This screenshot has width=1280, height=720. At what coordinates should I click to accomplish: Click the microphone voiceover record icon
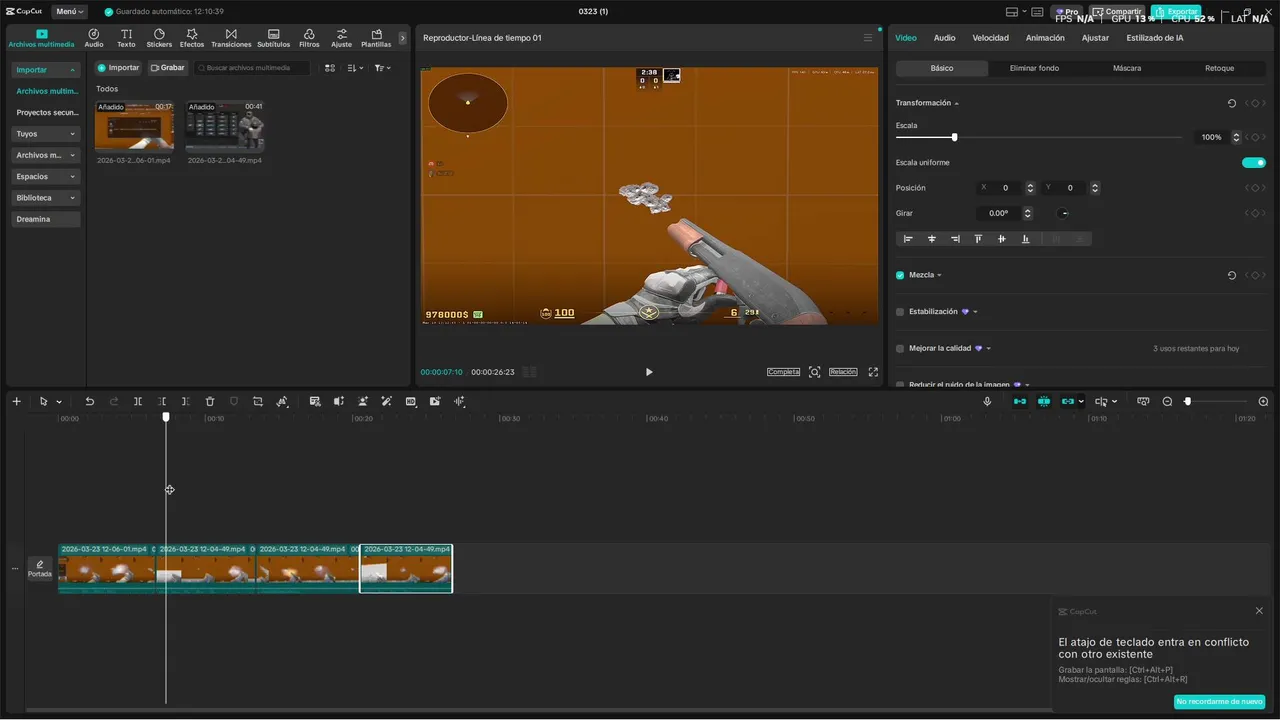(987, 401)
